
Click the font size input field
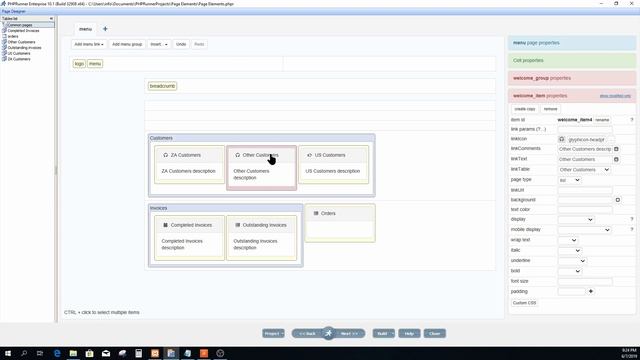(x=585, y=282)
